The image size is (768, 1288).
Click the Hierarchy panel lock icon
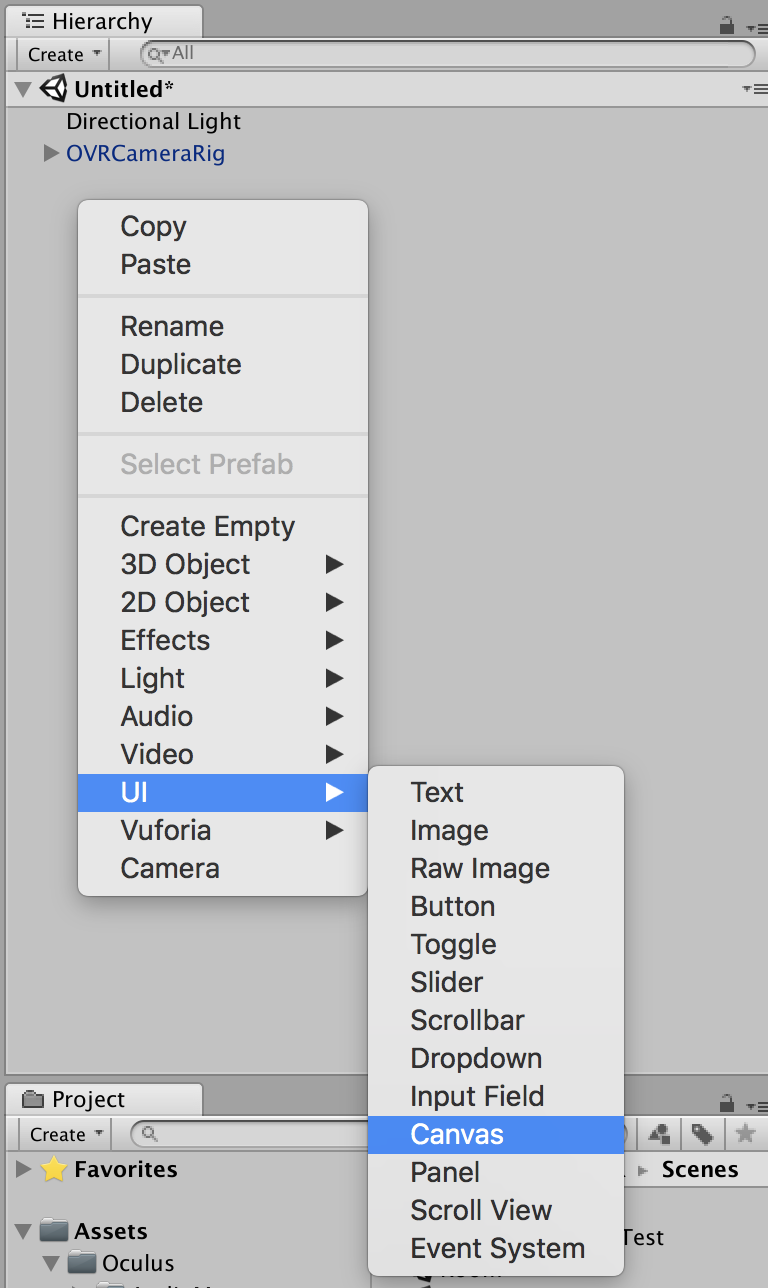727,25
